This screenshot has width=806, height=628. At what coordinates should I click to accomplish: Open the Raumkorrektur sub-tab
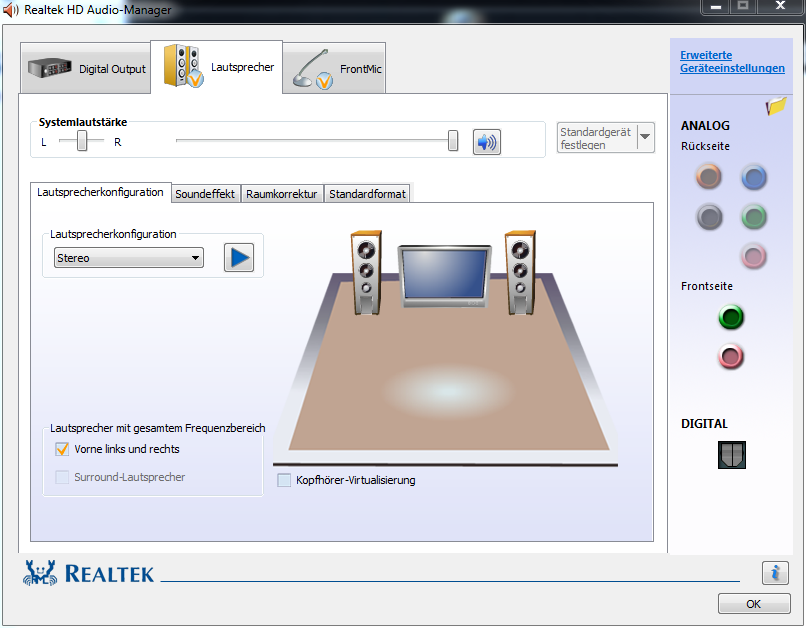(x=282, y=194)
